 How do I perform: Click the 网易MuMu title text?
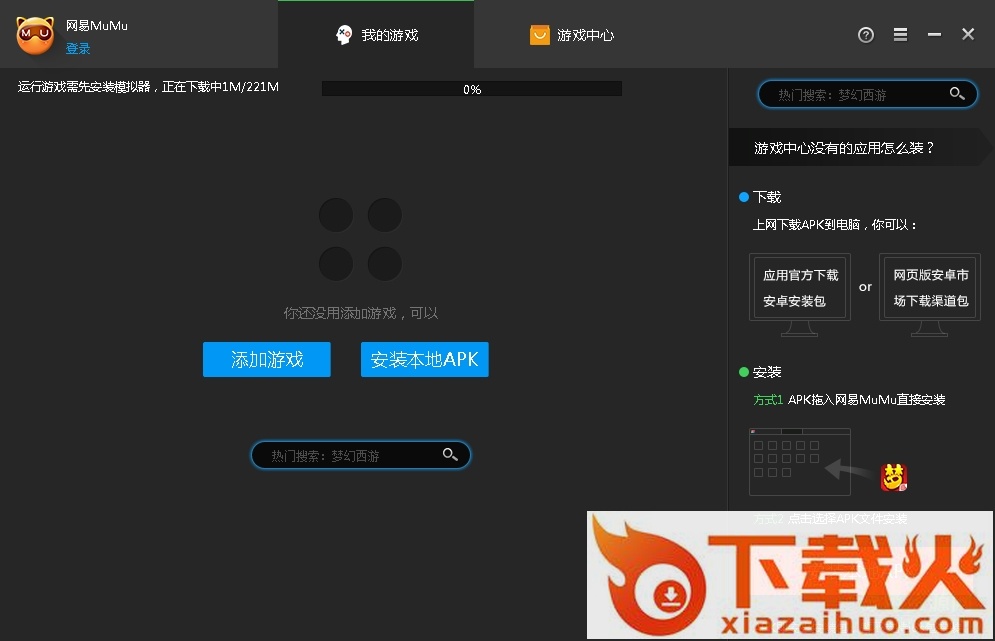coord(96,26)
